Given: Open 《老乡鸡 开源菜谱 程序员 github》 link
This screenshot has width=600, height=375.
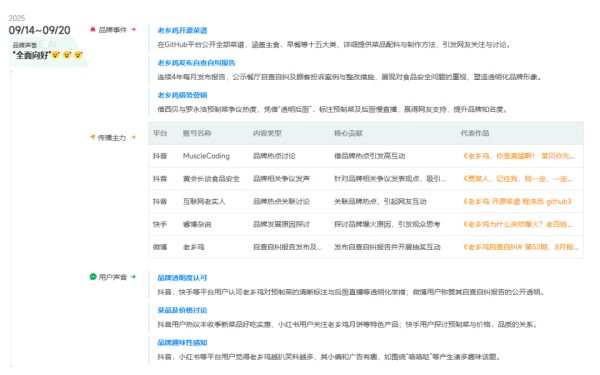Looking at the screenshot, I should pos(518,202).
